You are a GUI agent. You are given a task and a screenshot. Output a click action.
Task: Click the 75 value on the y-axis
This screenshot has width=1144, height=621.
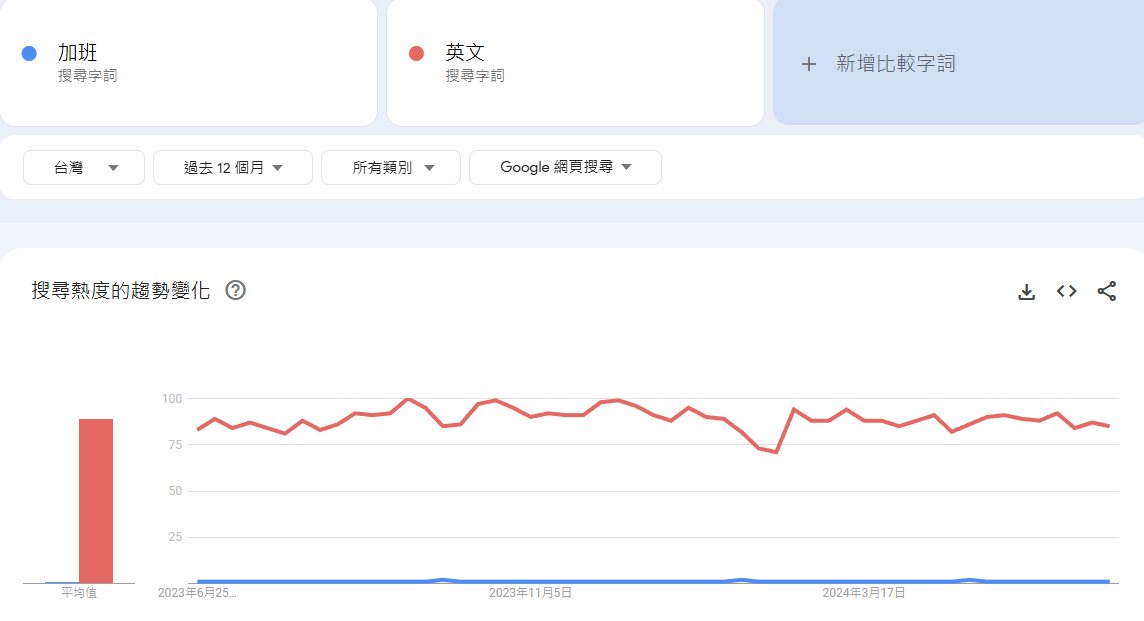tap(175, 444)
